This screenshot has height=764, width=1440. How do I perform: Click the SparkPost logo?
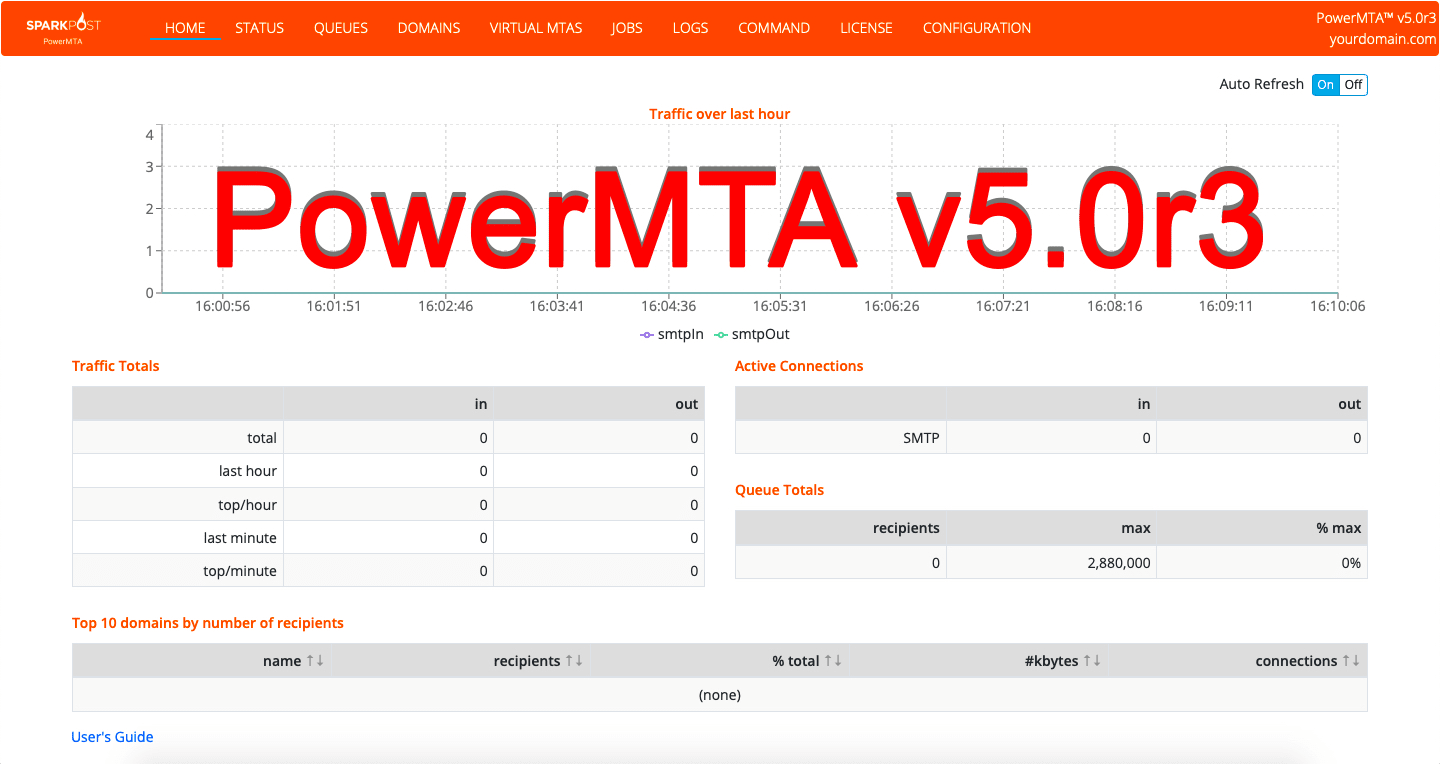[63, 27]
